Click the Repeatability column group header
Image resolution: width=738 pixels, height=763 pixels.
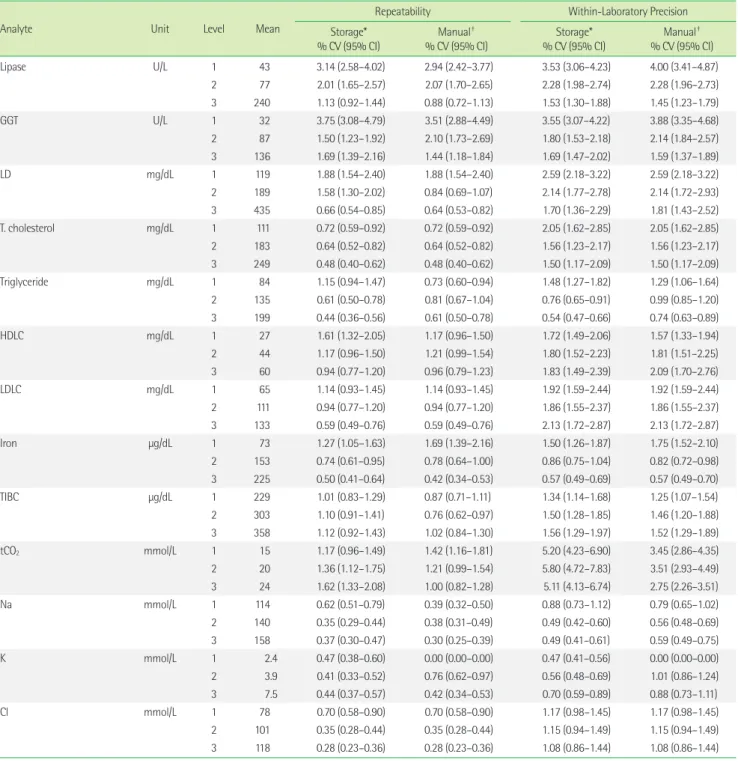pos(402,11)
